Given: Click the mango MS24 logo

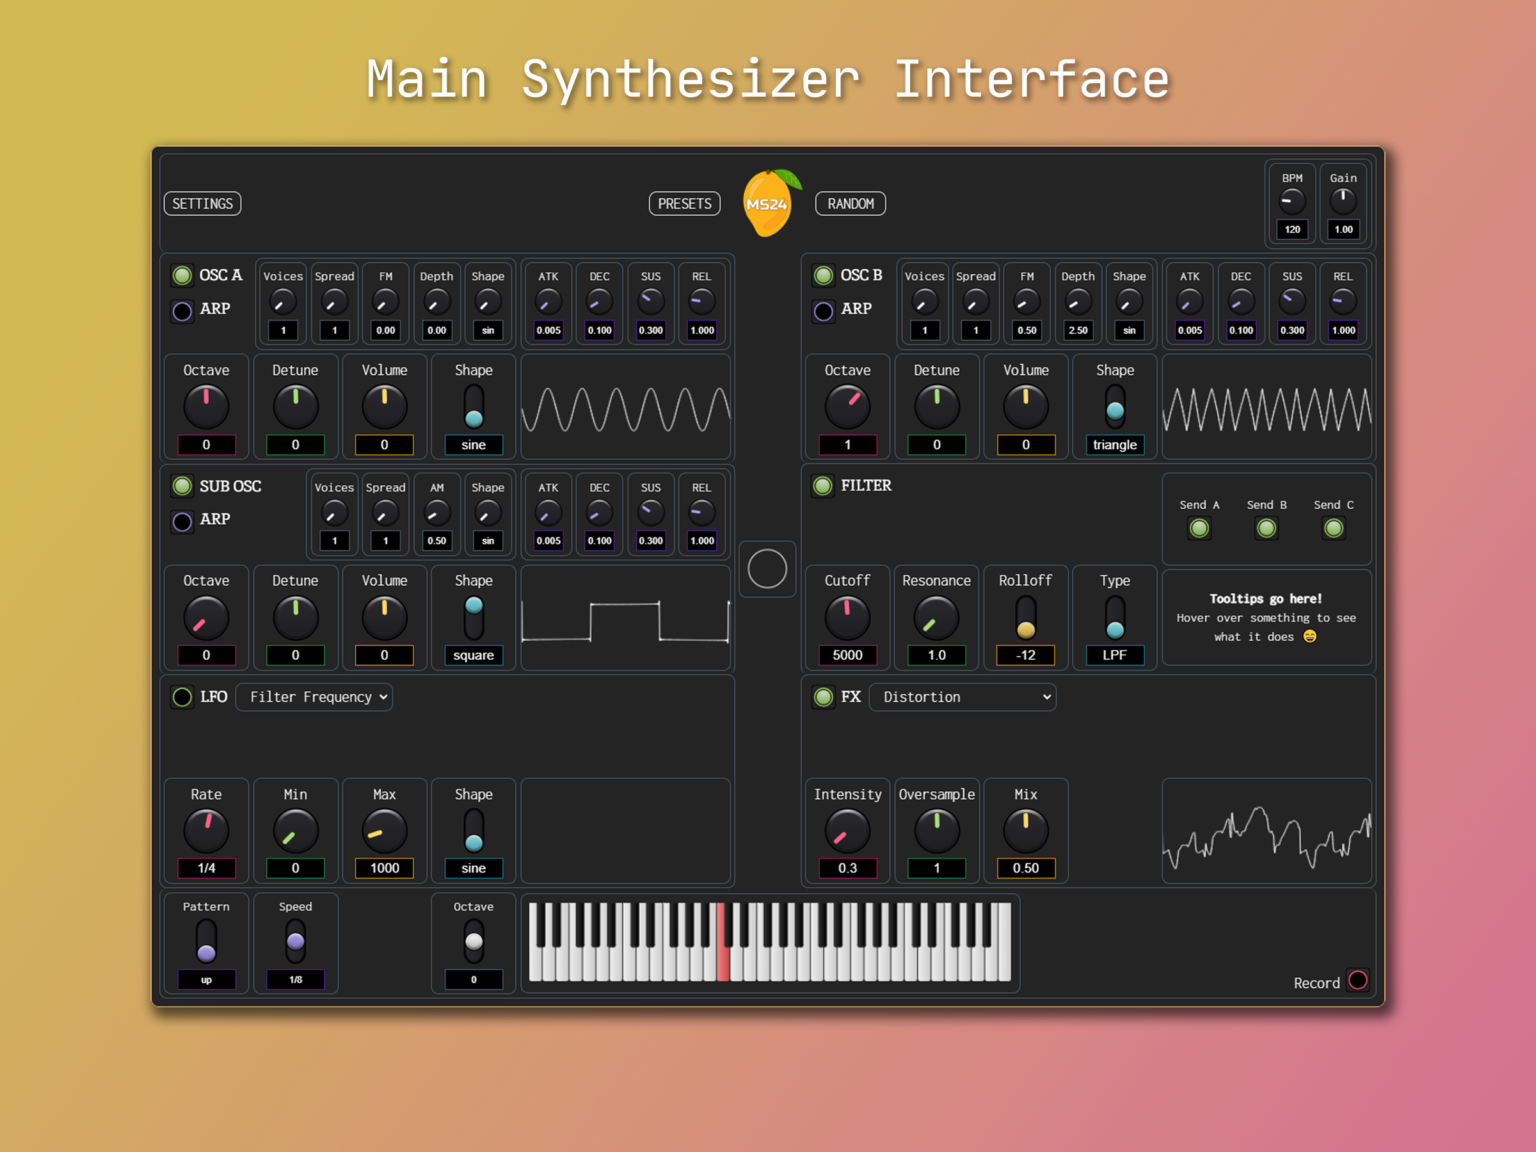Looking at the screenshot, I should pos(768,203).
